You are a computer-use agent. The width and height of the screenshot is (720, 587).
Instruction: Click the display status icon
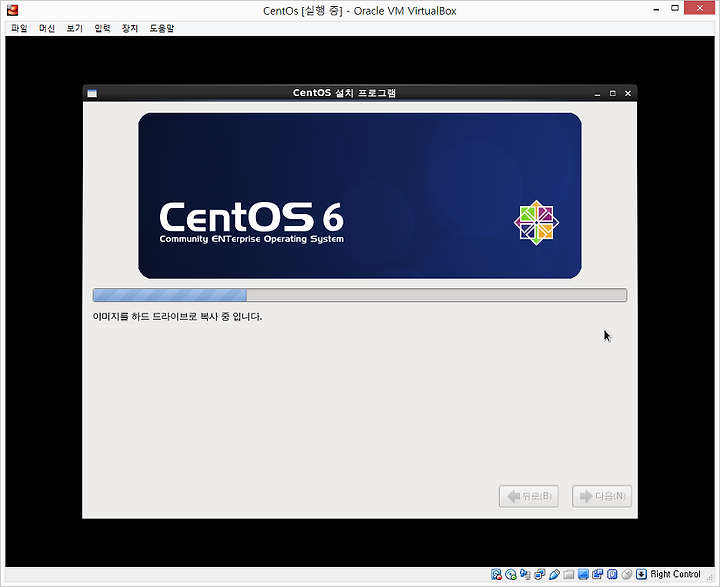(x=583, y=574)
